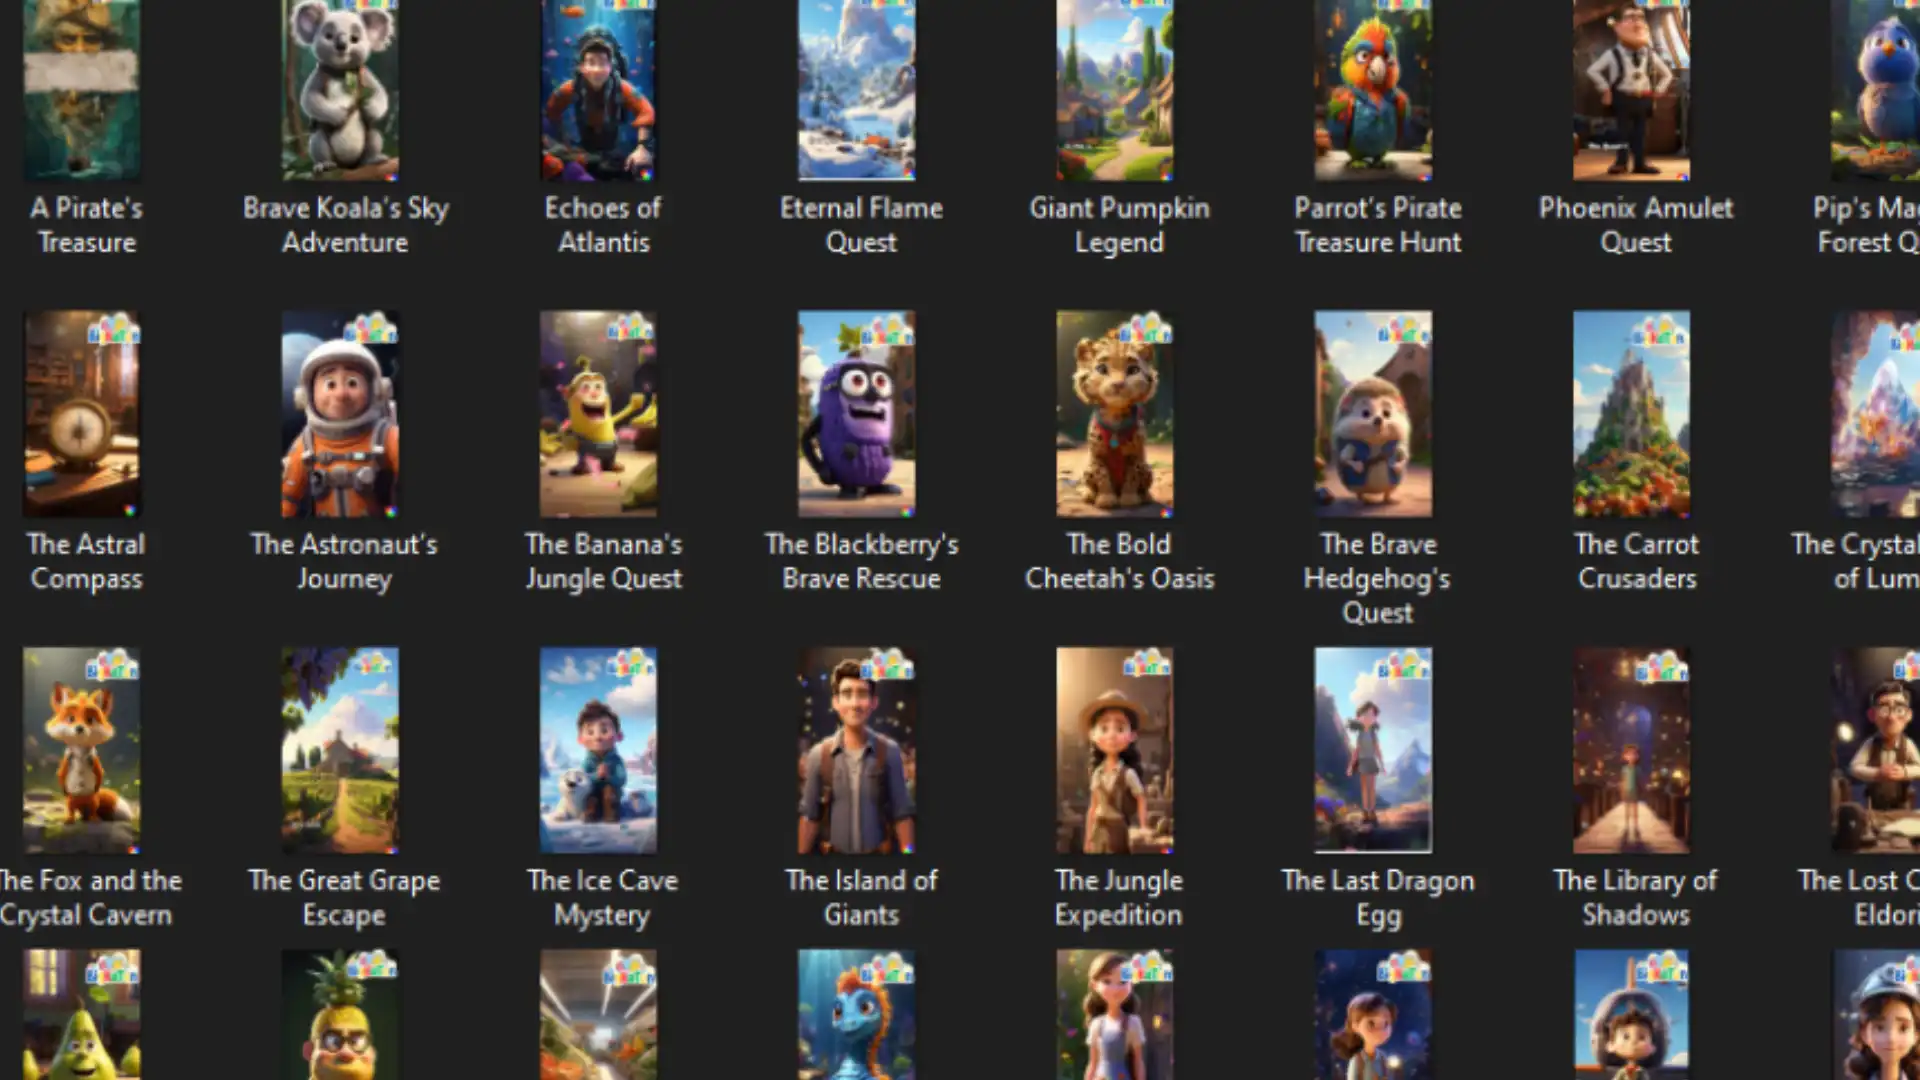Viewport: 1920px width, 1080px height.
Task: Click the 'The Ice Cave Mystery' file name
Action: pyautogui.click(x=603, y=897)
